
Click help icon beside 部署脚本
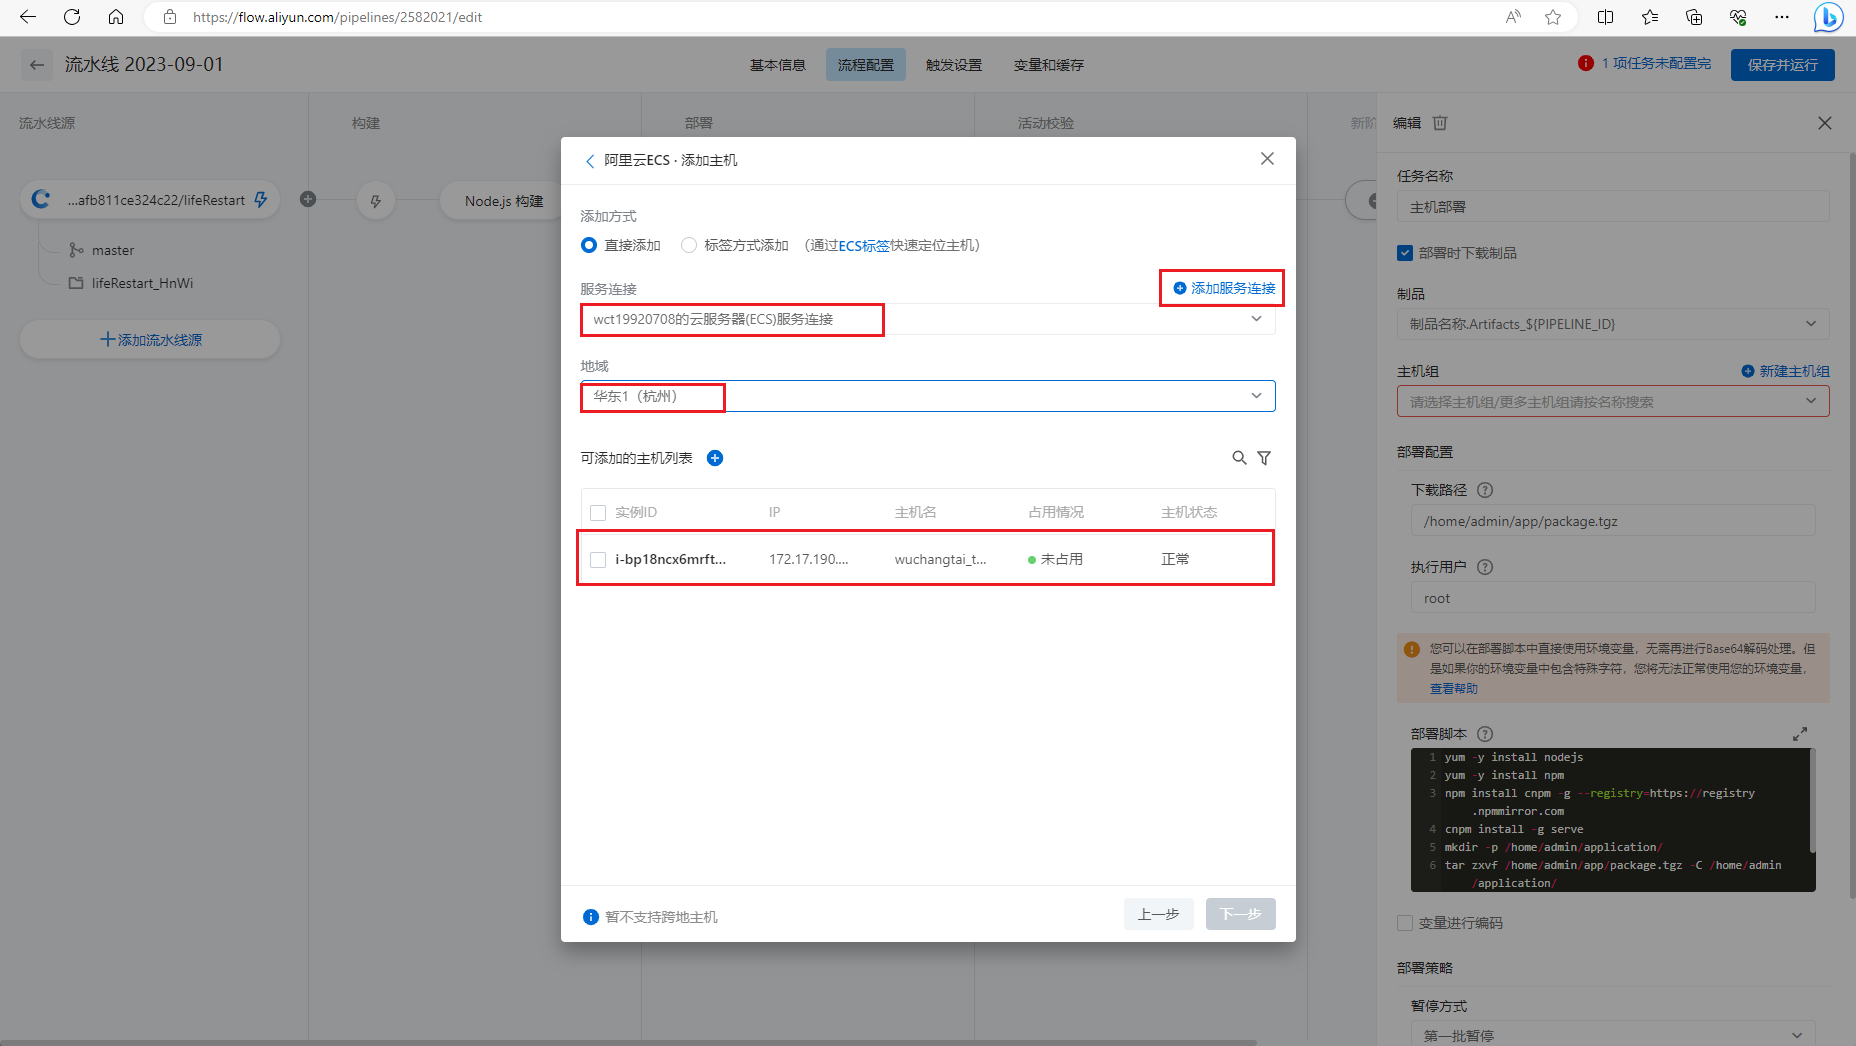1485,733
